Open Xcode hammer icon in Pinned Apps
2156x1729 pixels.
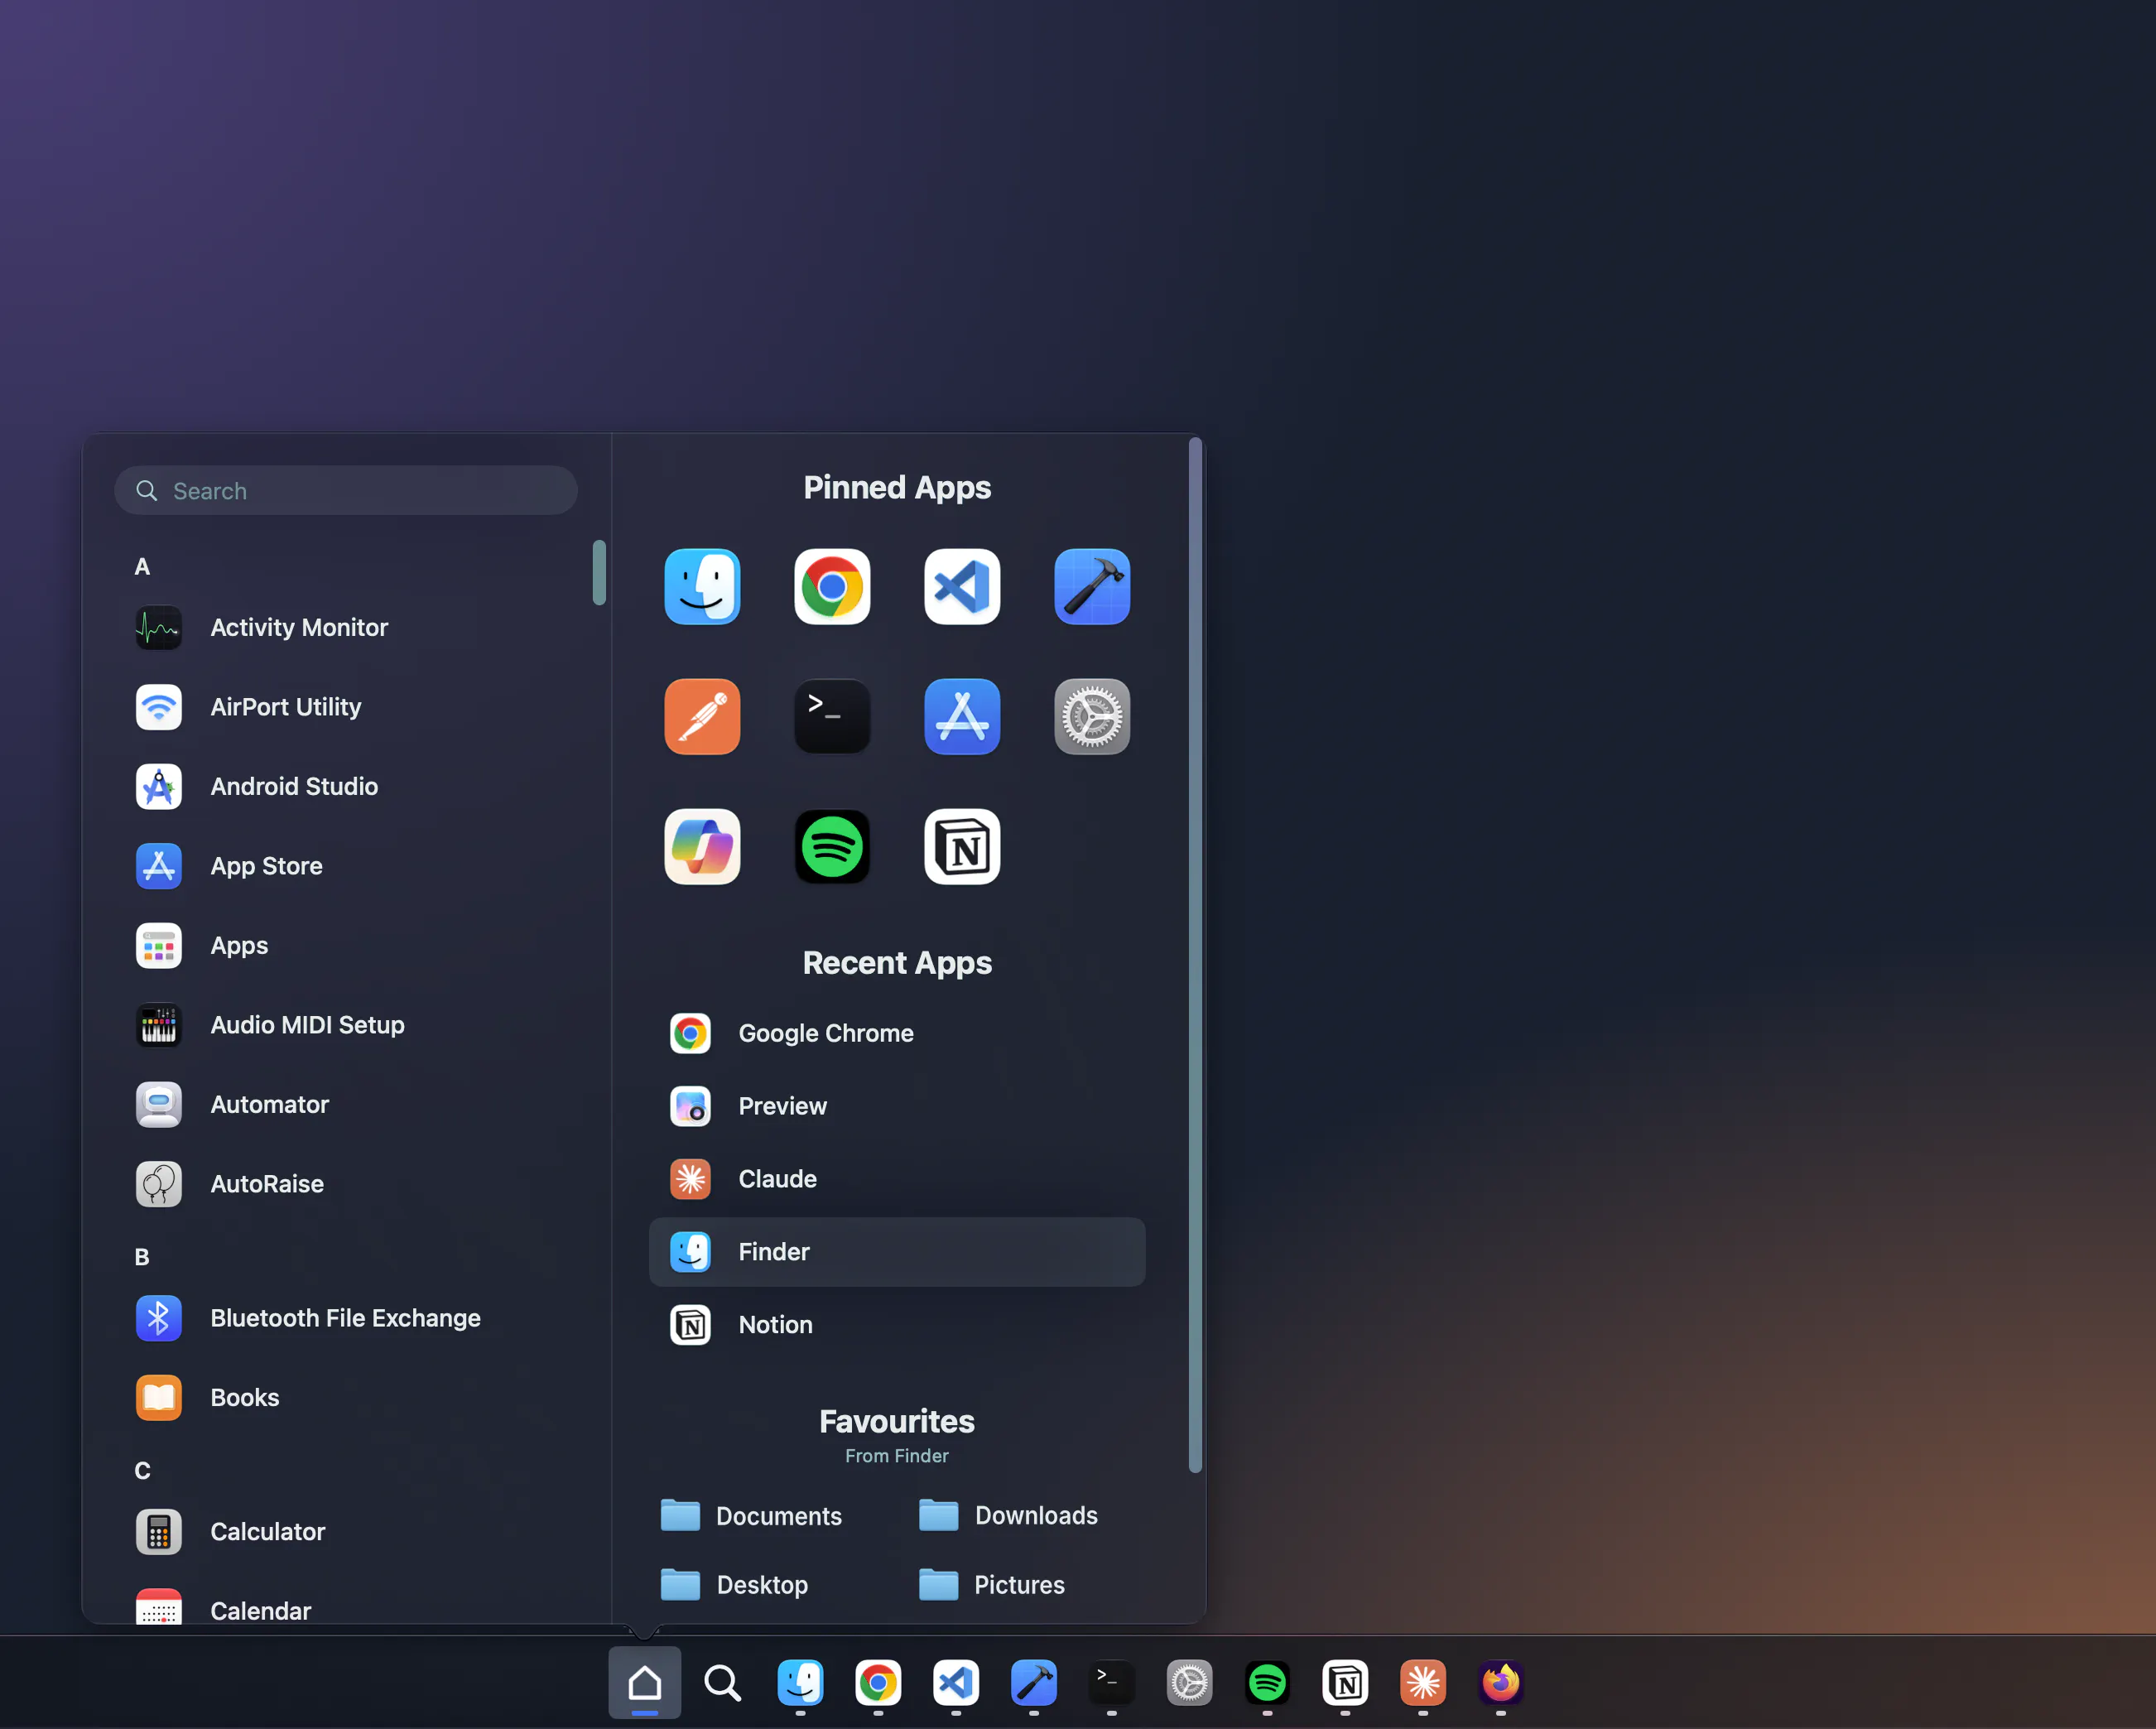click(1092, 587)
